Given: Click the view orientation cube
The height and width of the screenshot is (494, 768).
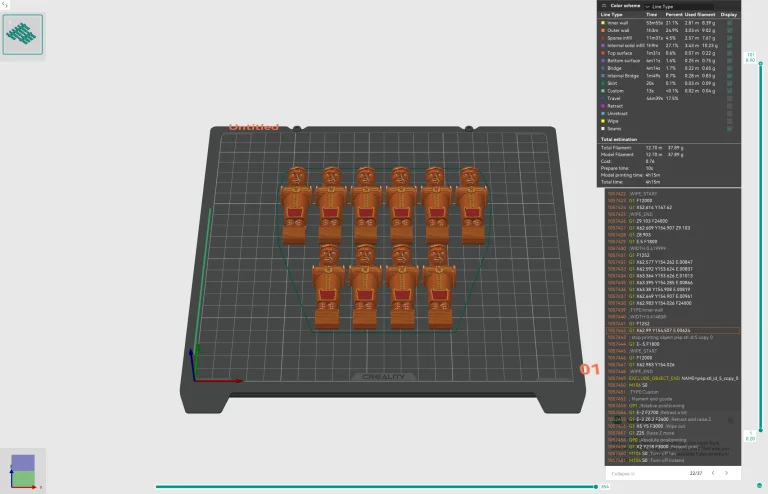Looking at the screenshot, I should [22, 470].
